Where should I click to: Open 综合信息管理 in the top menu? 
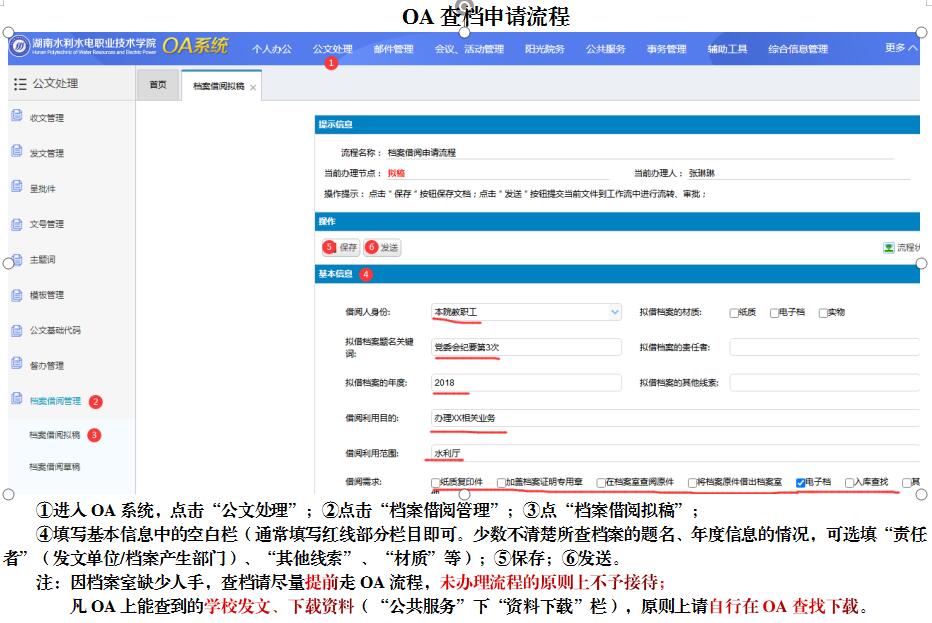[x=798, y=49]
